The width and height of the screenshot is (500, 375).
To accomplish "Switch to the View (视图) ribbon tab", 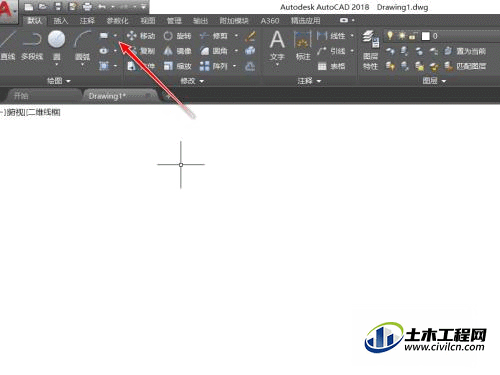I will tap(148, 21).
